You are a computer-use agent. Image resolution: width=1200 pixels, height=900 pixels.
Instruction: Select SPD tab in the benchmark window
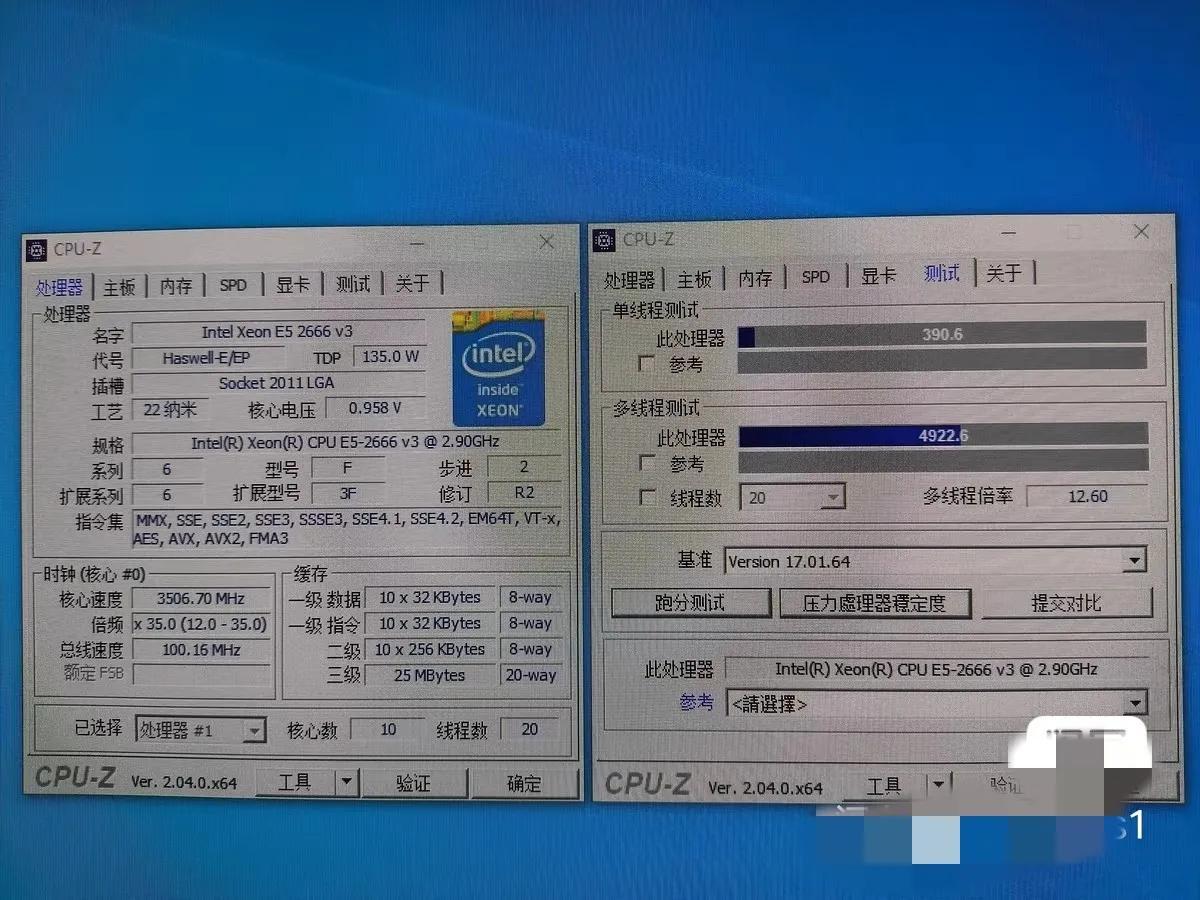pos(816,277)
